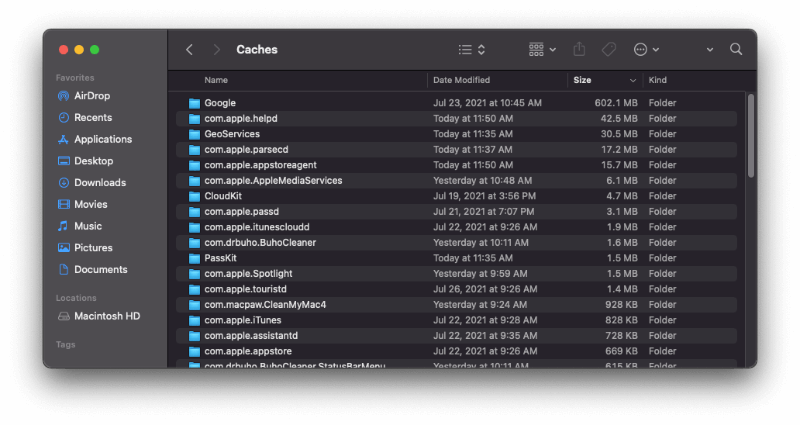Viewport: 800px width, 425px height.
Task: Open the group-by grid dropdown
Action: [x=542, y=49]
